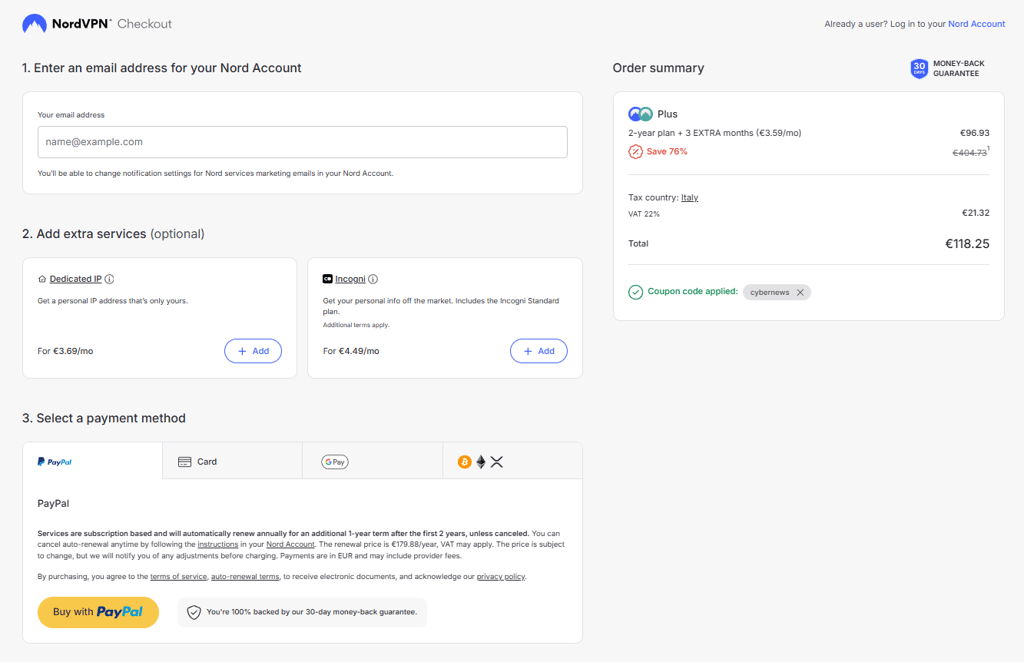Click the Bitcoin icon in crypto tab
This screenshot has width=1024, height=662.
click(x=464, y=462)
